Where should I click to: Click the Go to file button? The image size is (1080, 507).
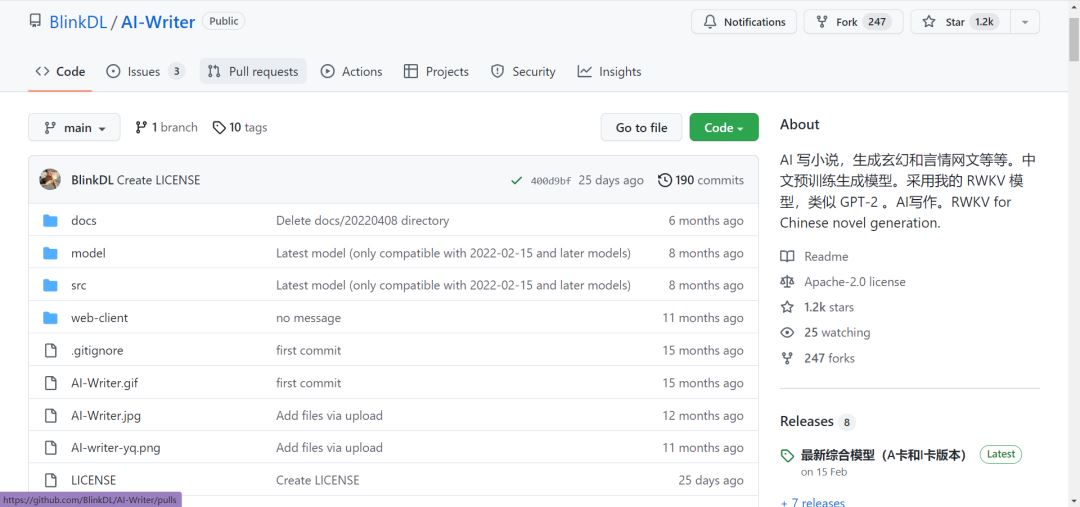(641, 127)
